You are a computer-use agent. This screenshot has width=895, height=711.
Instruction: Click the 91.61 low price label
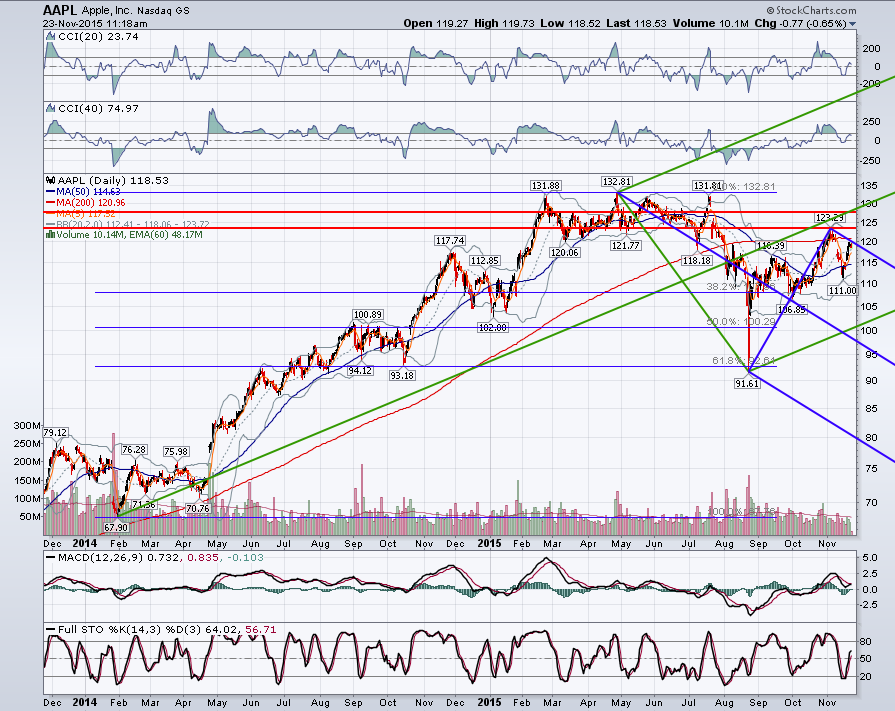(x=747, y=383)
